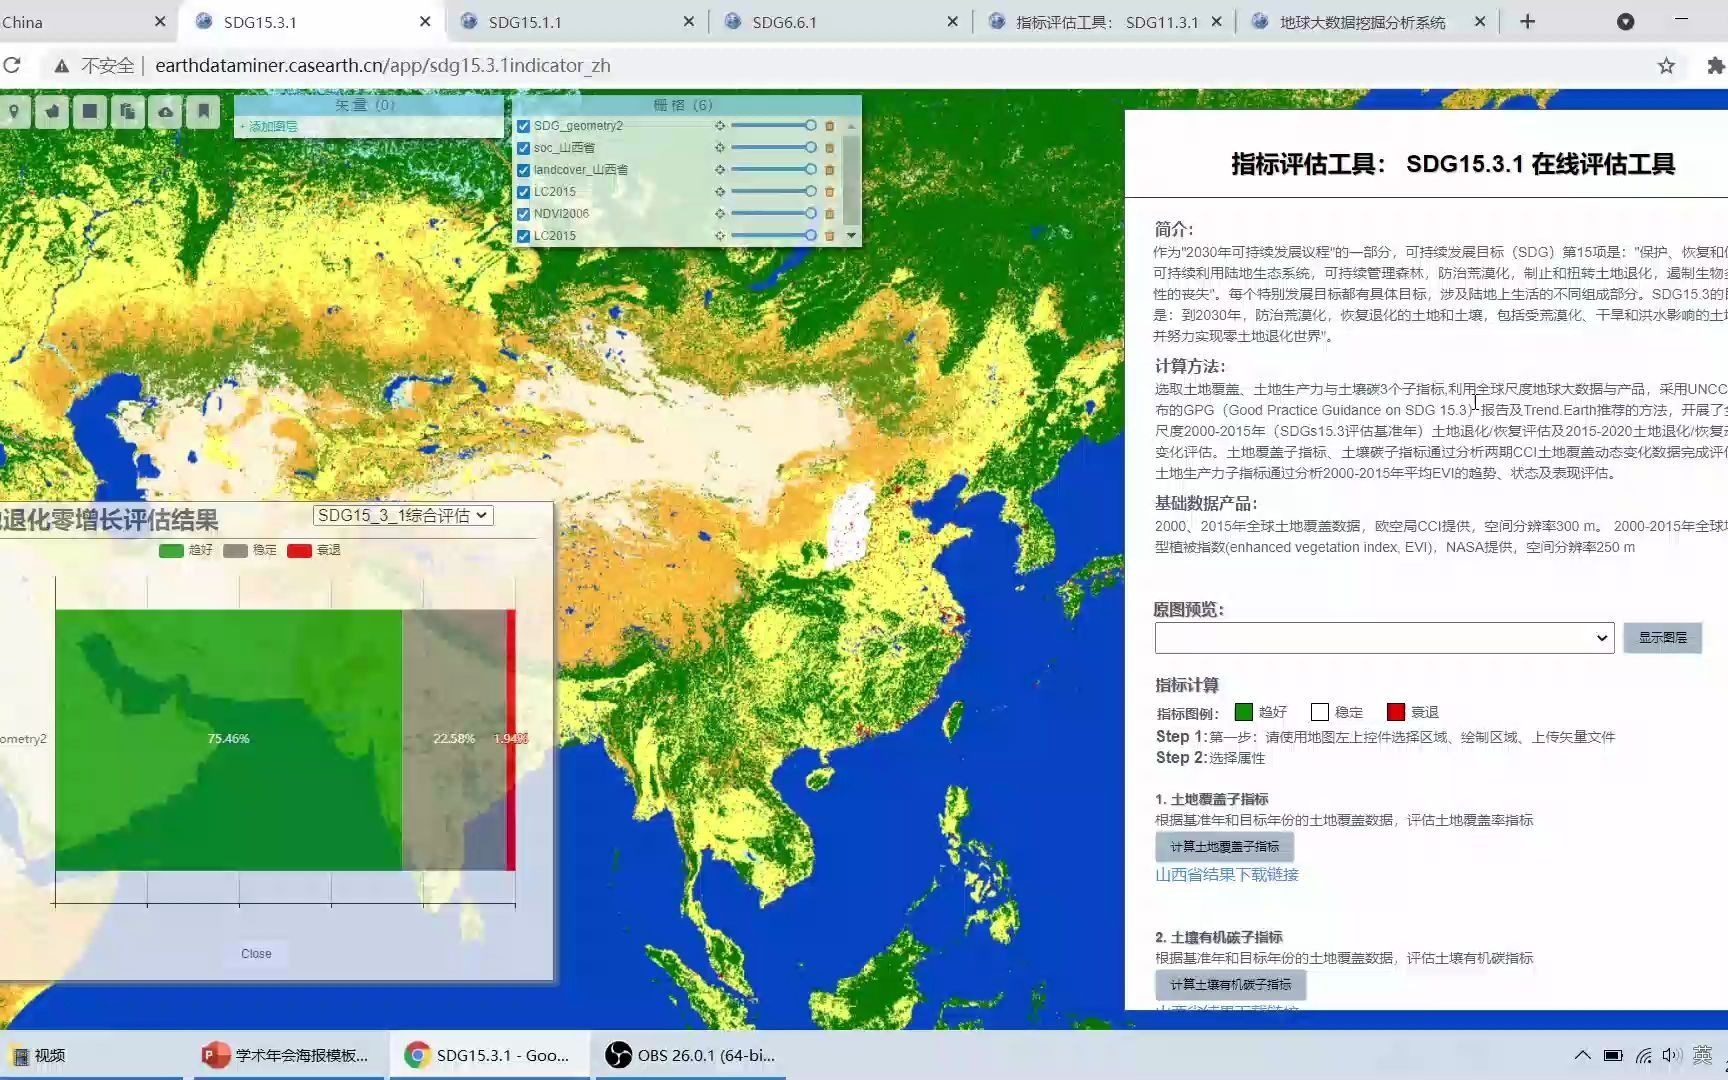Screen dimensions: 1728x1080
Task: Select the polygon drawing tool
Action: click(52, 111)
